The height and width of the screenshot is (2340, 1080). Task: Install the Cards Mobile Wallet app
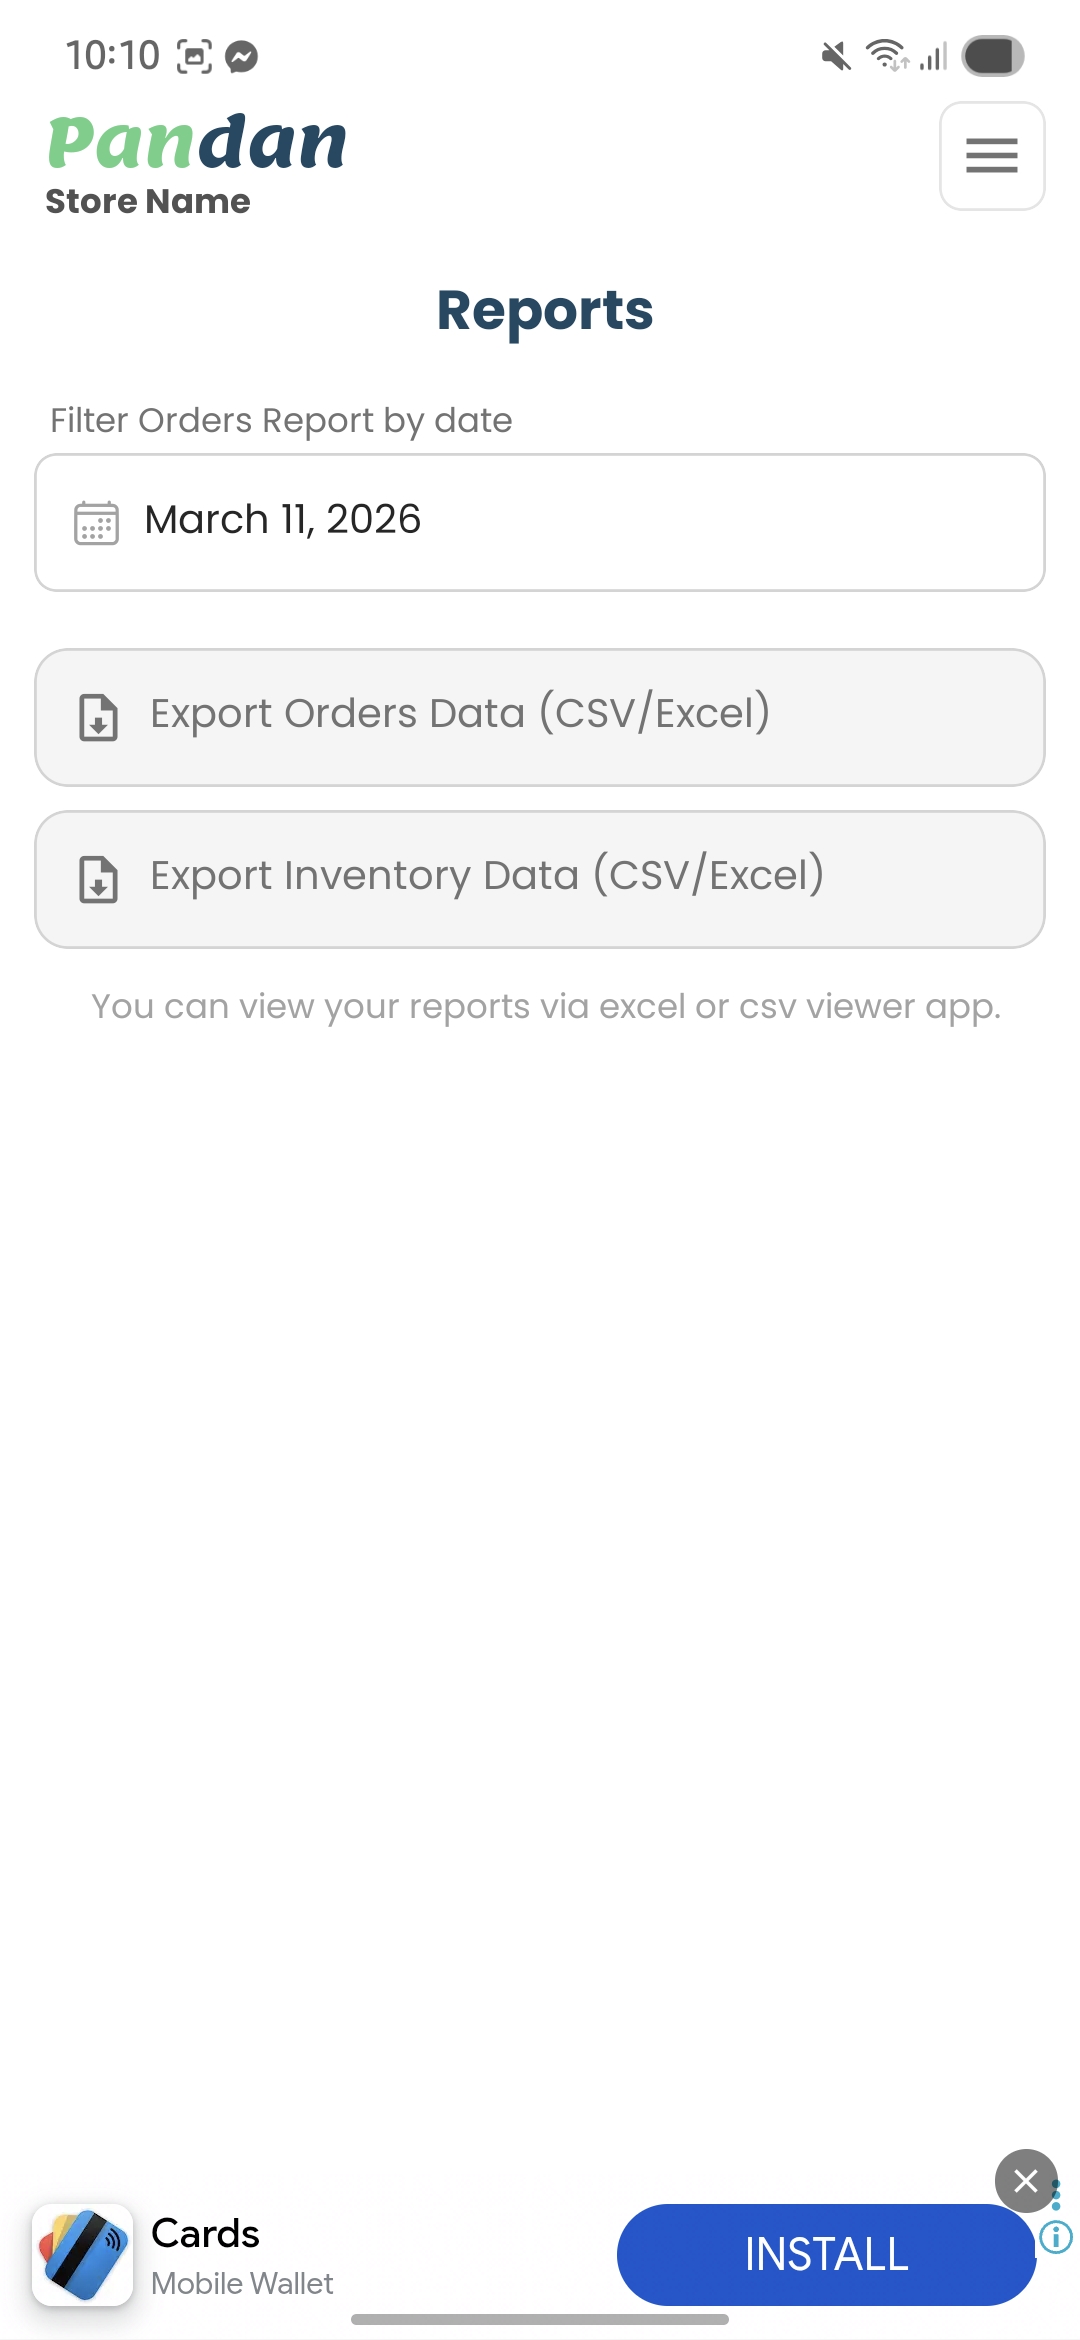826,2254
